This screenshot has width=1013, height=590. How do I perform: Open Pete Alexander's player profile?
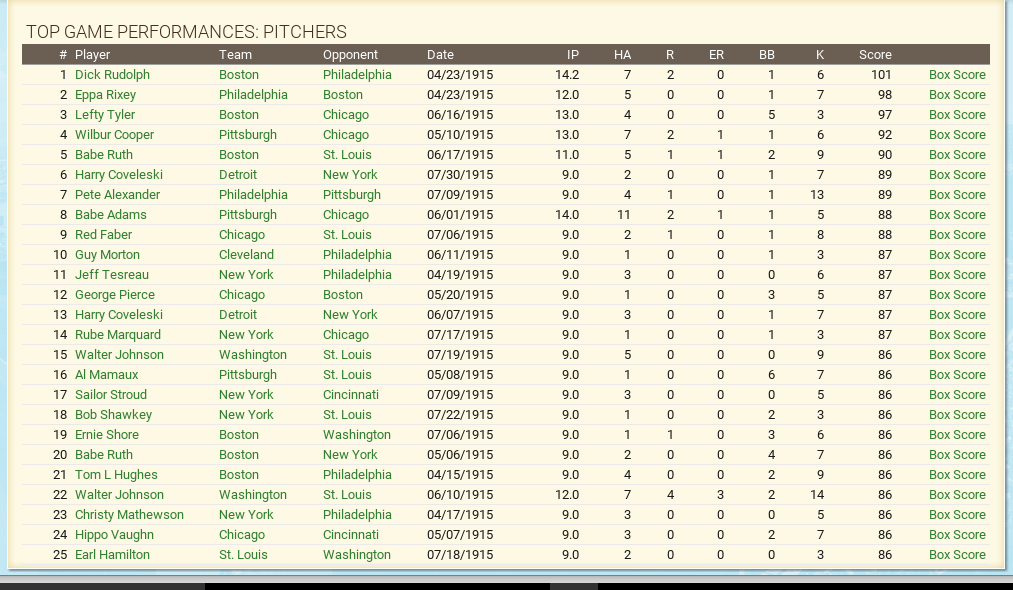point(117,195)
